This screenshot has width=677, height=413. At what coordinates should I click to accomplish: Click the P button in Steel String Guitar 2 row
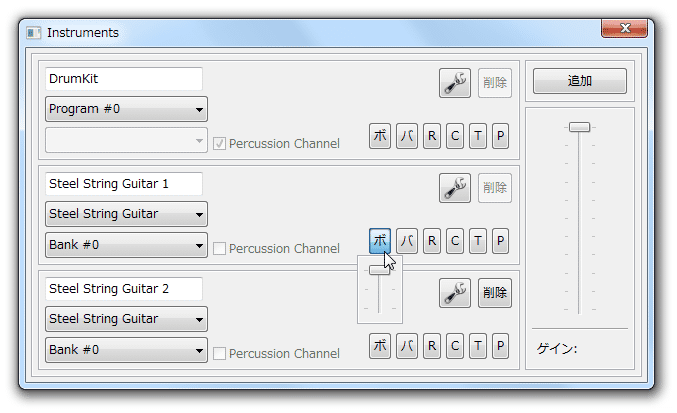tap(500, 346)
